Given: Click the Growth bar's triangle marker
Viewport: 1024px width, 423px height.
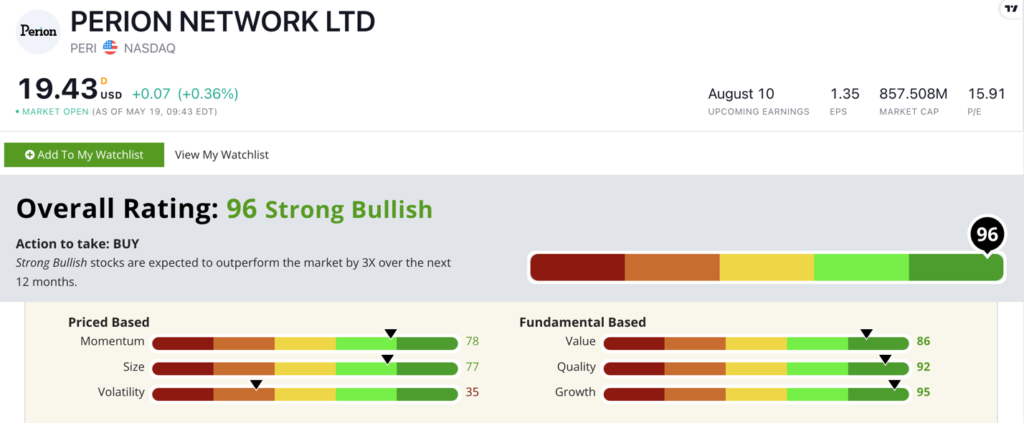Looking at the screenshot, I should (894, 384).
